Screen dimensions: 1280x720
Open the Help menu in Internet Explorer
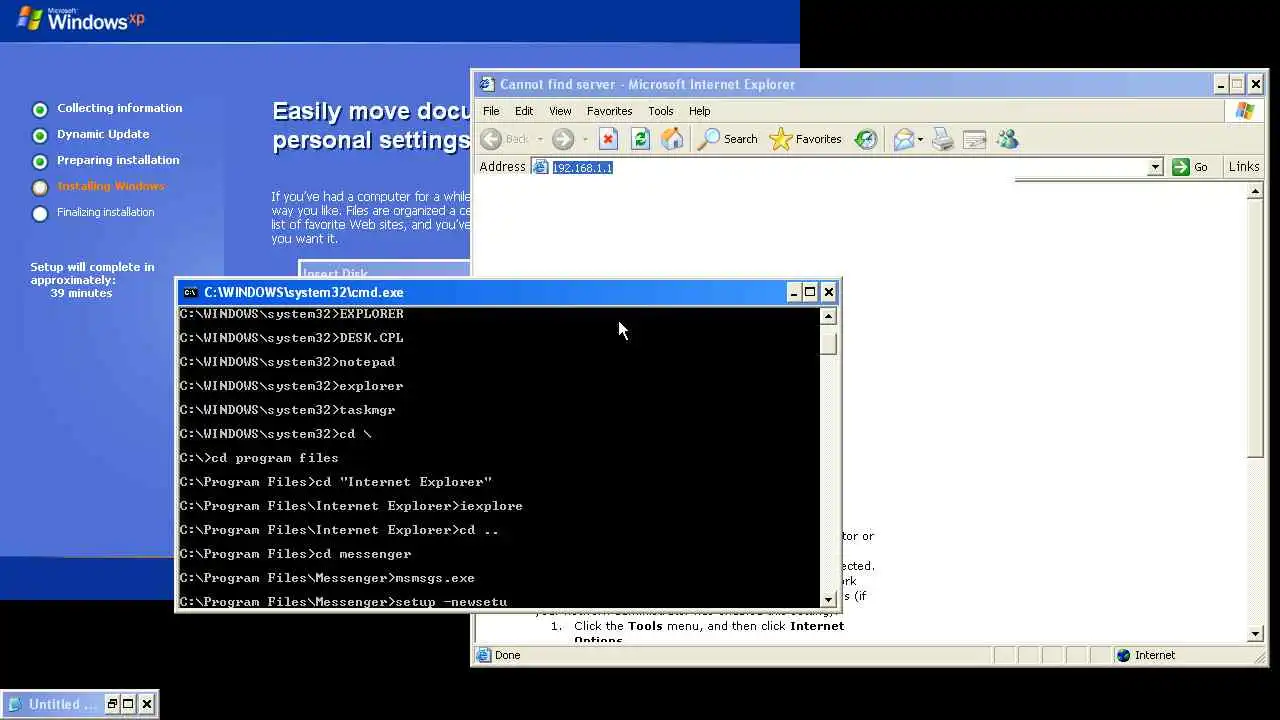coord(700,111)
